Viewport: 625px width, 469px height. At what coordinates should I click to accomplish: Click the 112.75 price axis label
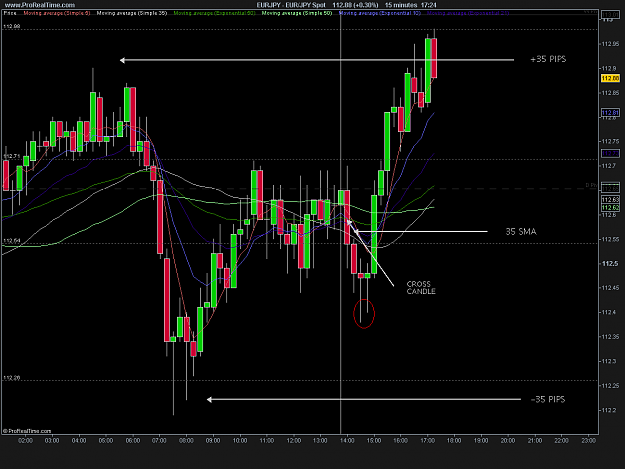click(610, 141)
